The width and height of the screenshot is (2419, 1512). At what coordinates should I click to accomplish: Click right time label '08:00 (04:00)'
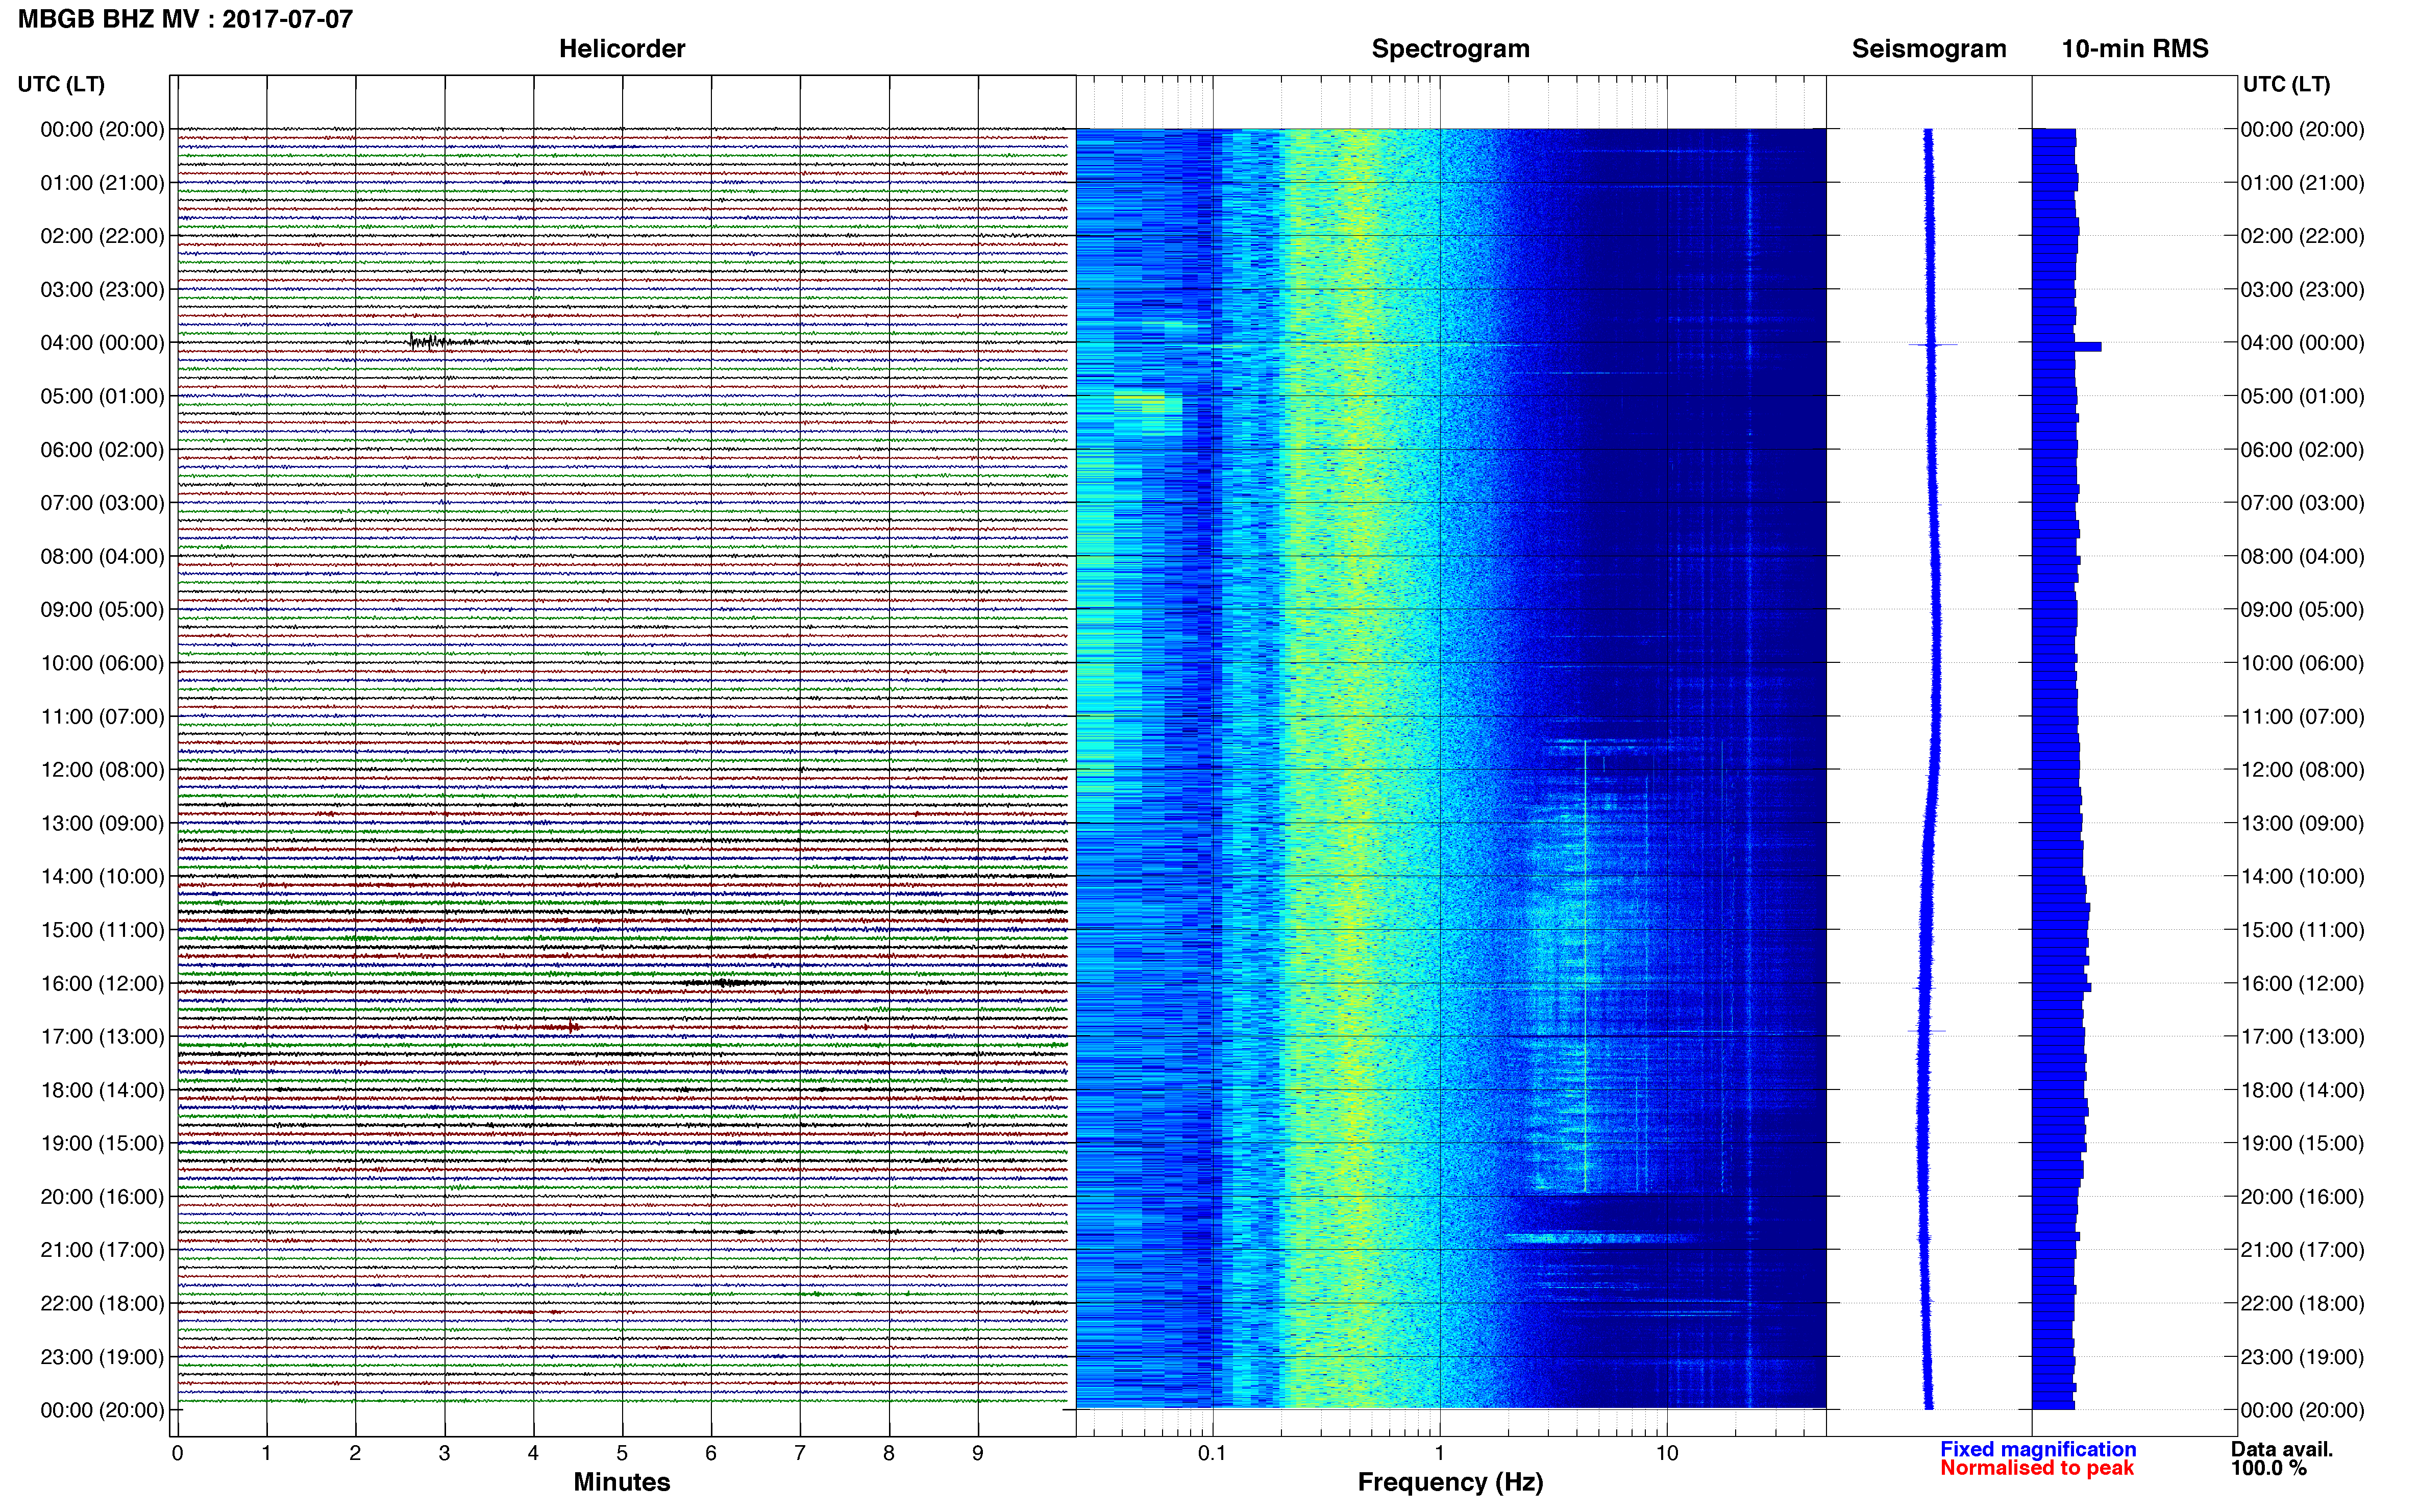click(x=2302, y=556)
